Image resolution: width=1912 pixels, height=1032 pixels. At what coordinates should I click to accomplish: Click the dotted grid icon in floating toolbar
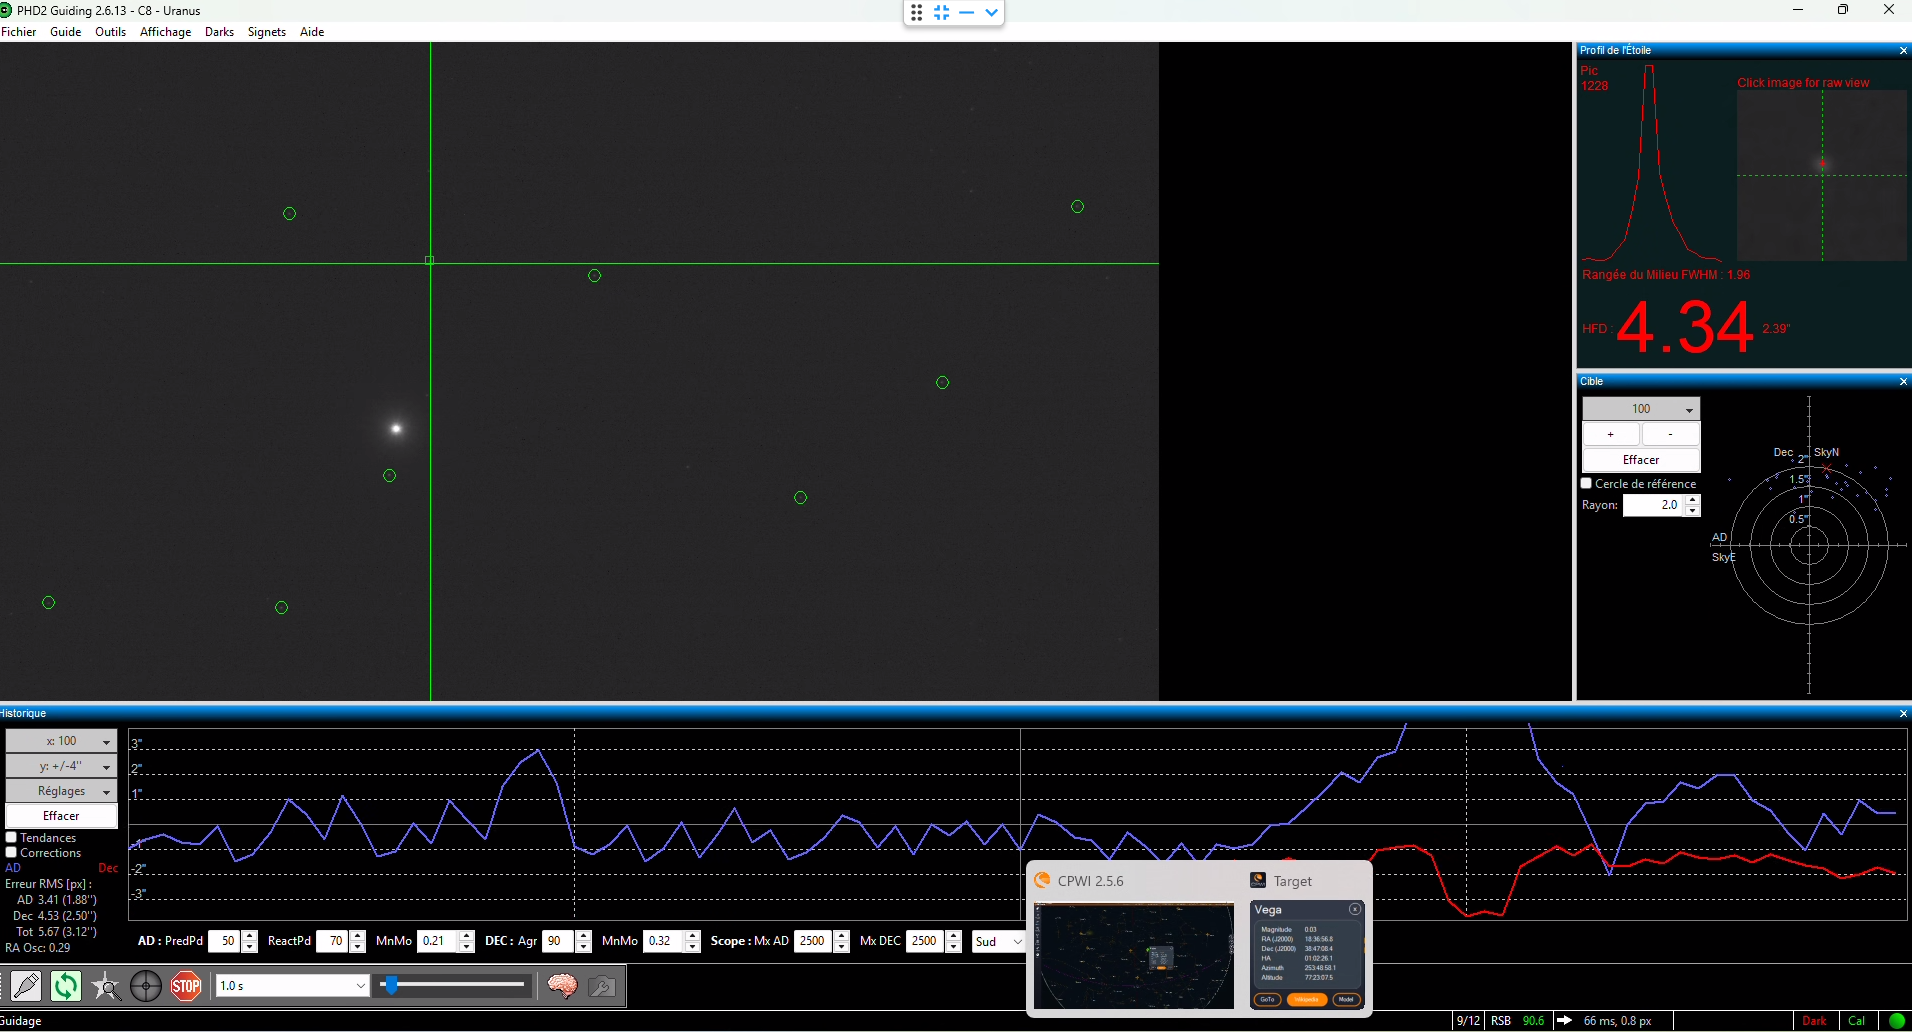click(x=917, y=12)
